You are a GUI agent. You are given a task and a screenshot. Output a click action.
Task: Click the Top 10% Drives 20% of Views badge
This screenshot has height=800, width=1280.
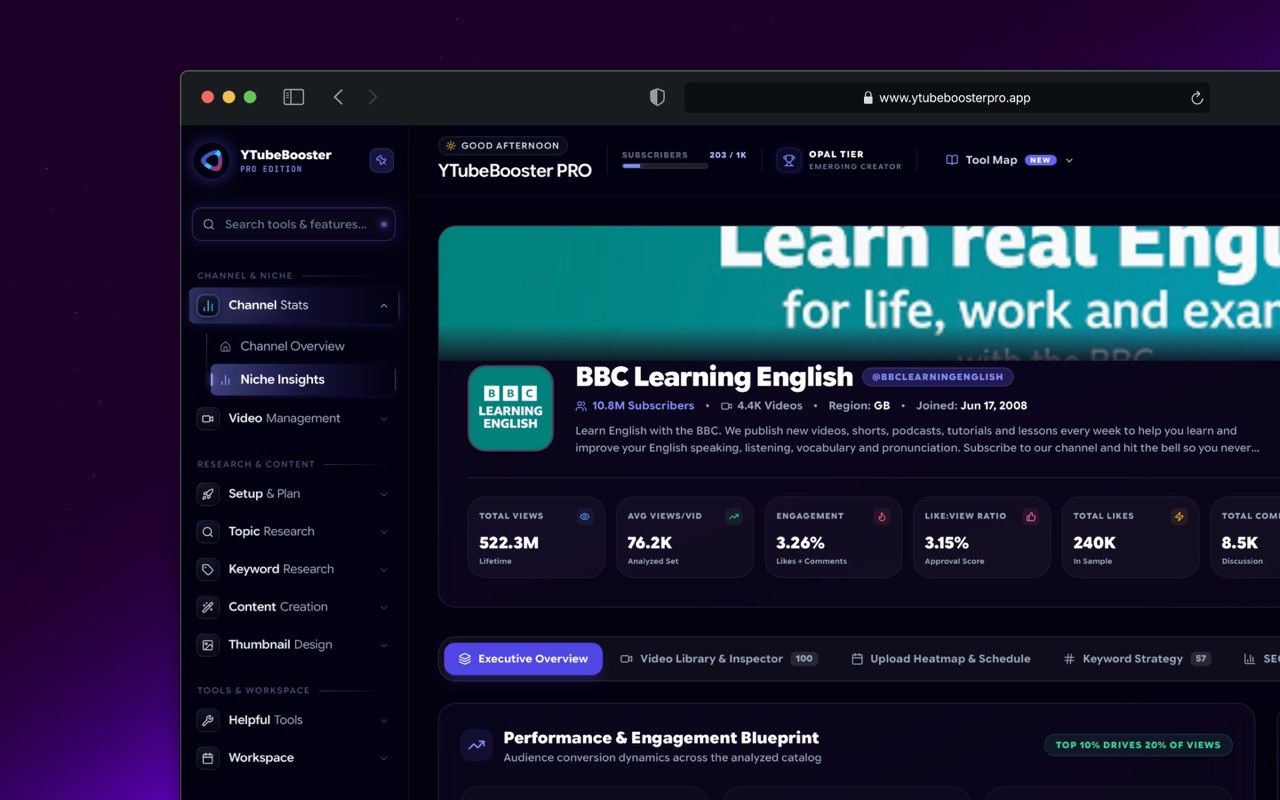(x=1138, y=745)
